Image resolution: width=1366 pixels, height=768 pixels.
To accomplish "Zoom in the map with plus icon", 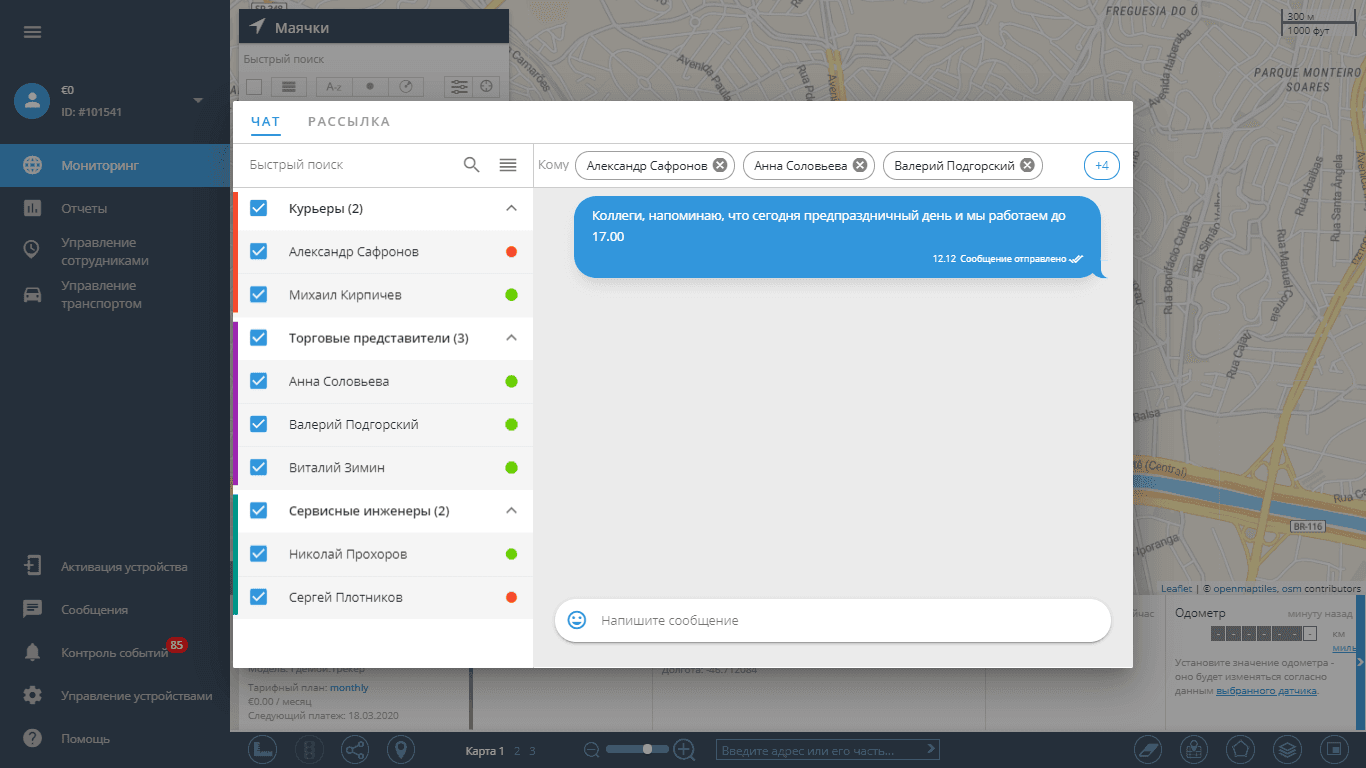I will click(684, 749).
